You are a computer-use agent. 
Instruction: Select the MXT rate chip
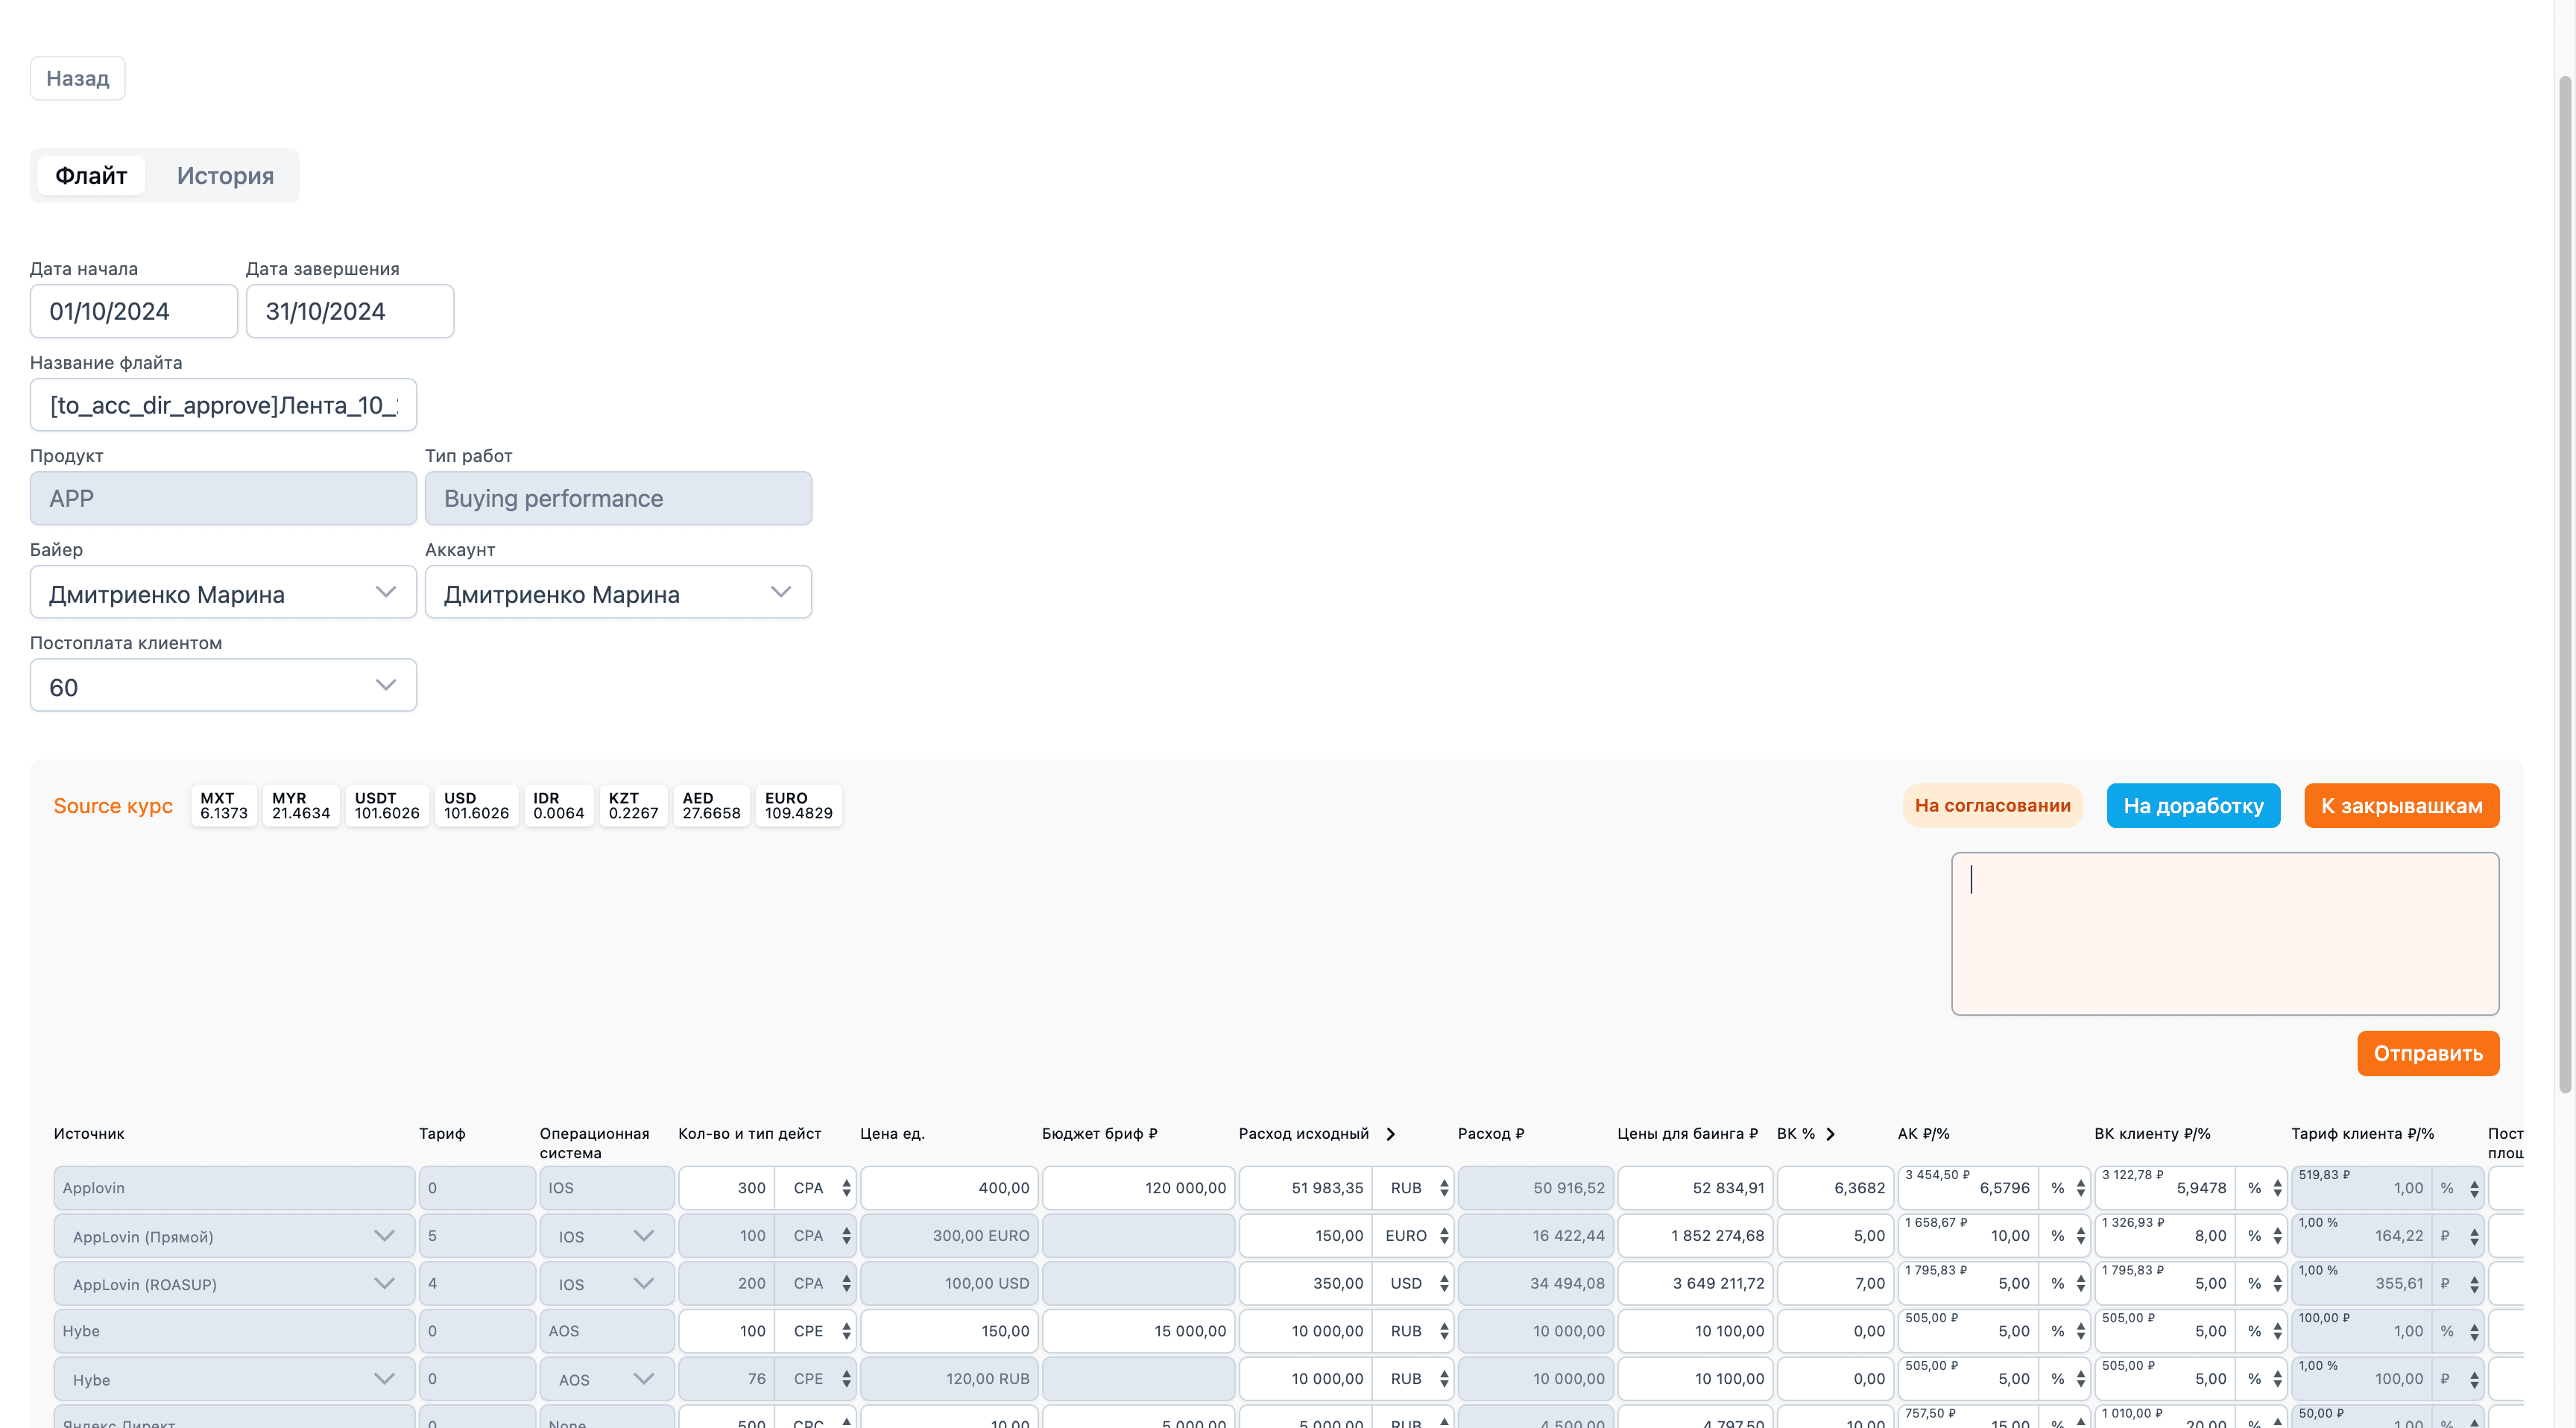click(224, 806)
